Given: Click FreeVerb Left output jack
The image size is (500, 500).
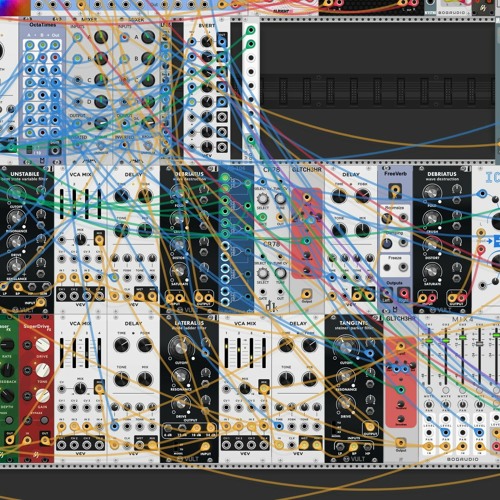Looking at the screenshot, I should pyautogui.click(x=387, y=294).
